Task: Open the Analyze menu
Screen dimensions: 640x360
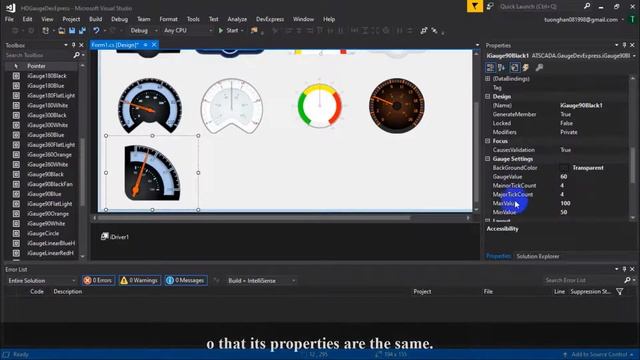Action: (237, 19)
